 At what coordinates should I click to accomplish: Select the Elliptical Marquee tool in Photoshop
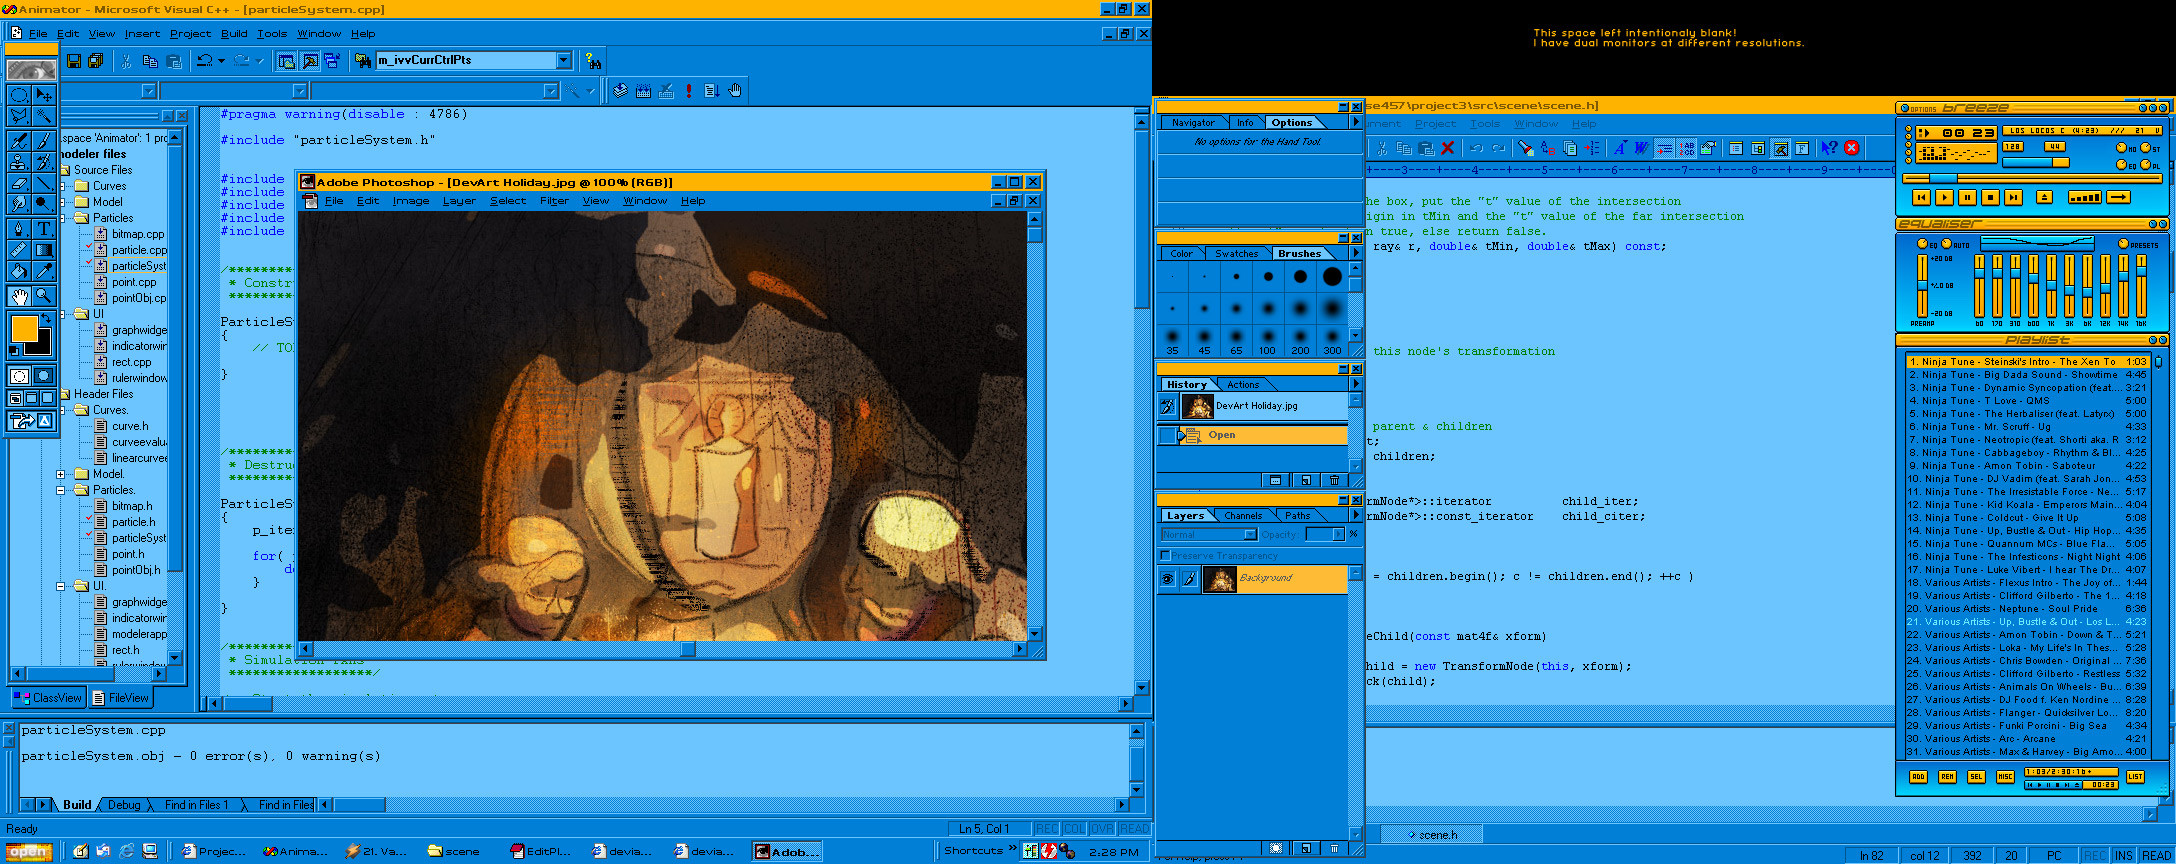click(19, 95)
